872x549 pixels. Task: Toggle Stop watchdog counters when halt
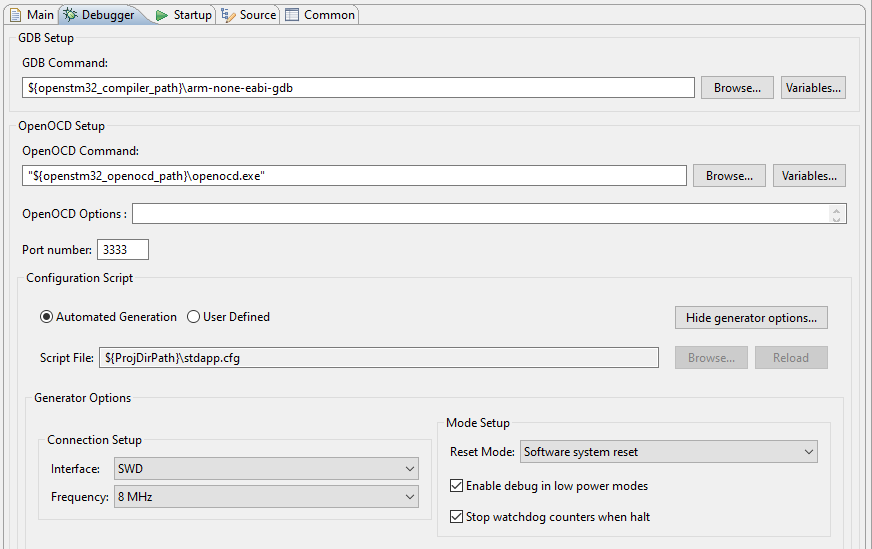[x=457, y=517]
